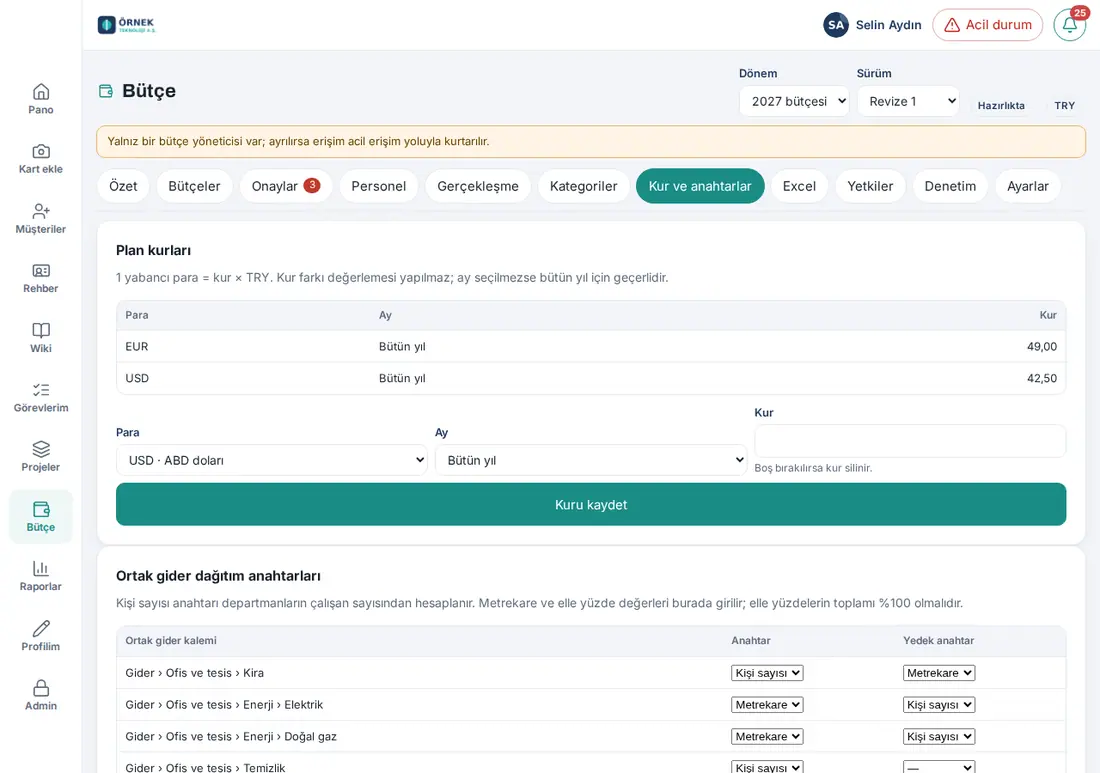Open the Yedek anahtar dropdown for Elektrik row
Screen dimensions: 1100x773
tap(939, 705)
